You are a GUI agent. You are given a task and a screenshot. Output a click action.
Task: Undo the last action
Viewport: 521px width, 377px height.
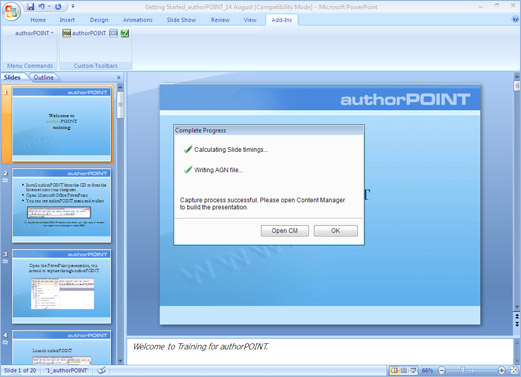(42, 6)
